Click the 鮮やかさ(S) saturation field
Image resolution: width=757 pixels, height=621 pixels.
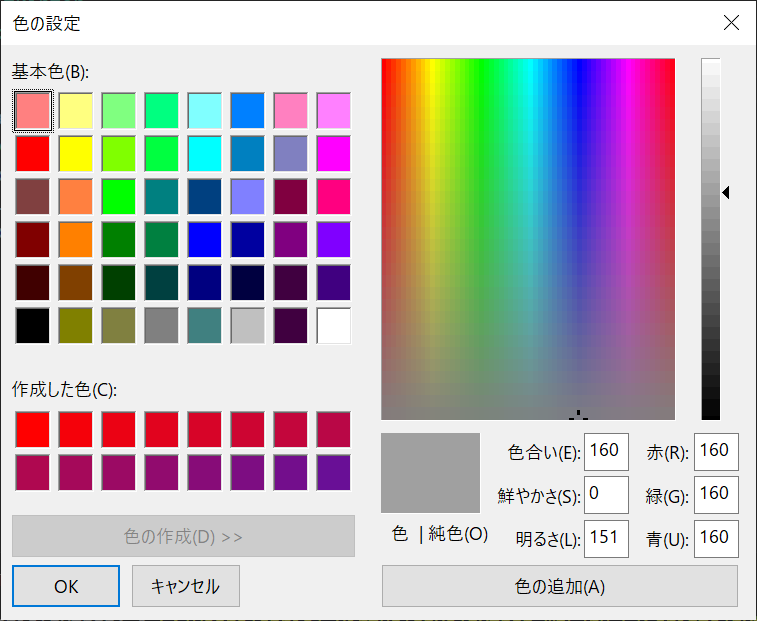pyautogui.click(x=606, y=494)
